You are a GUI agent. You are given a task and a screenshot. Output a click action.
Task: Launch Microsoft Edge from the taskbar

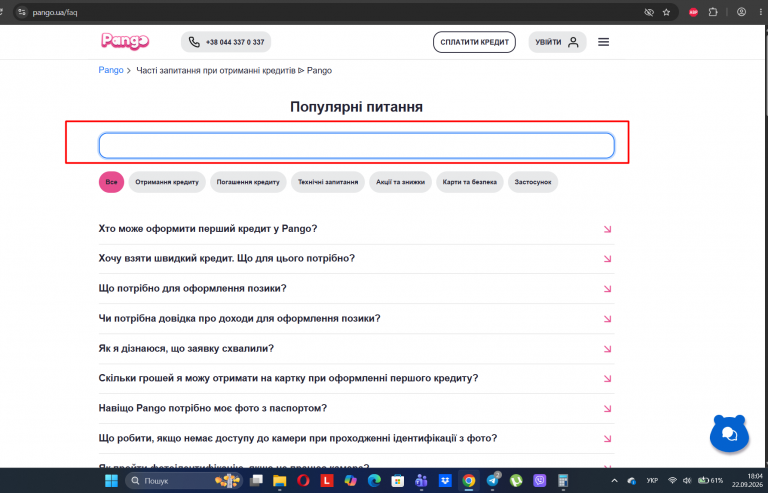374,481
